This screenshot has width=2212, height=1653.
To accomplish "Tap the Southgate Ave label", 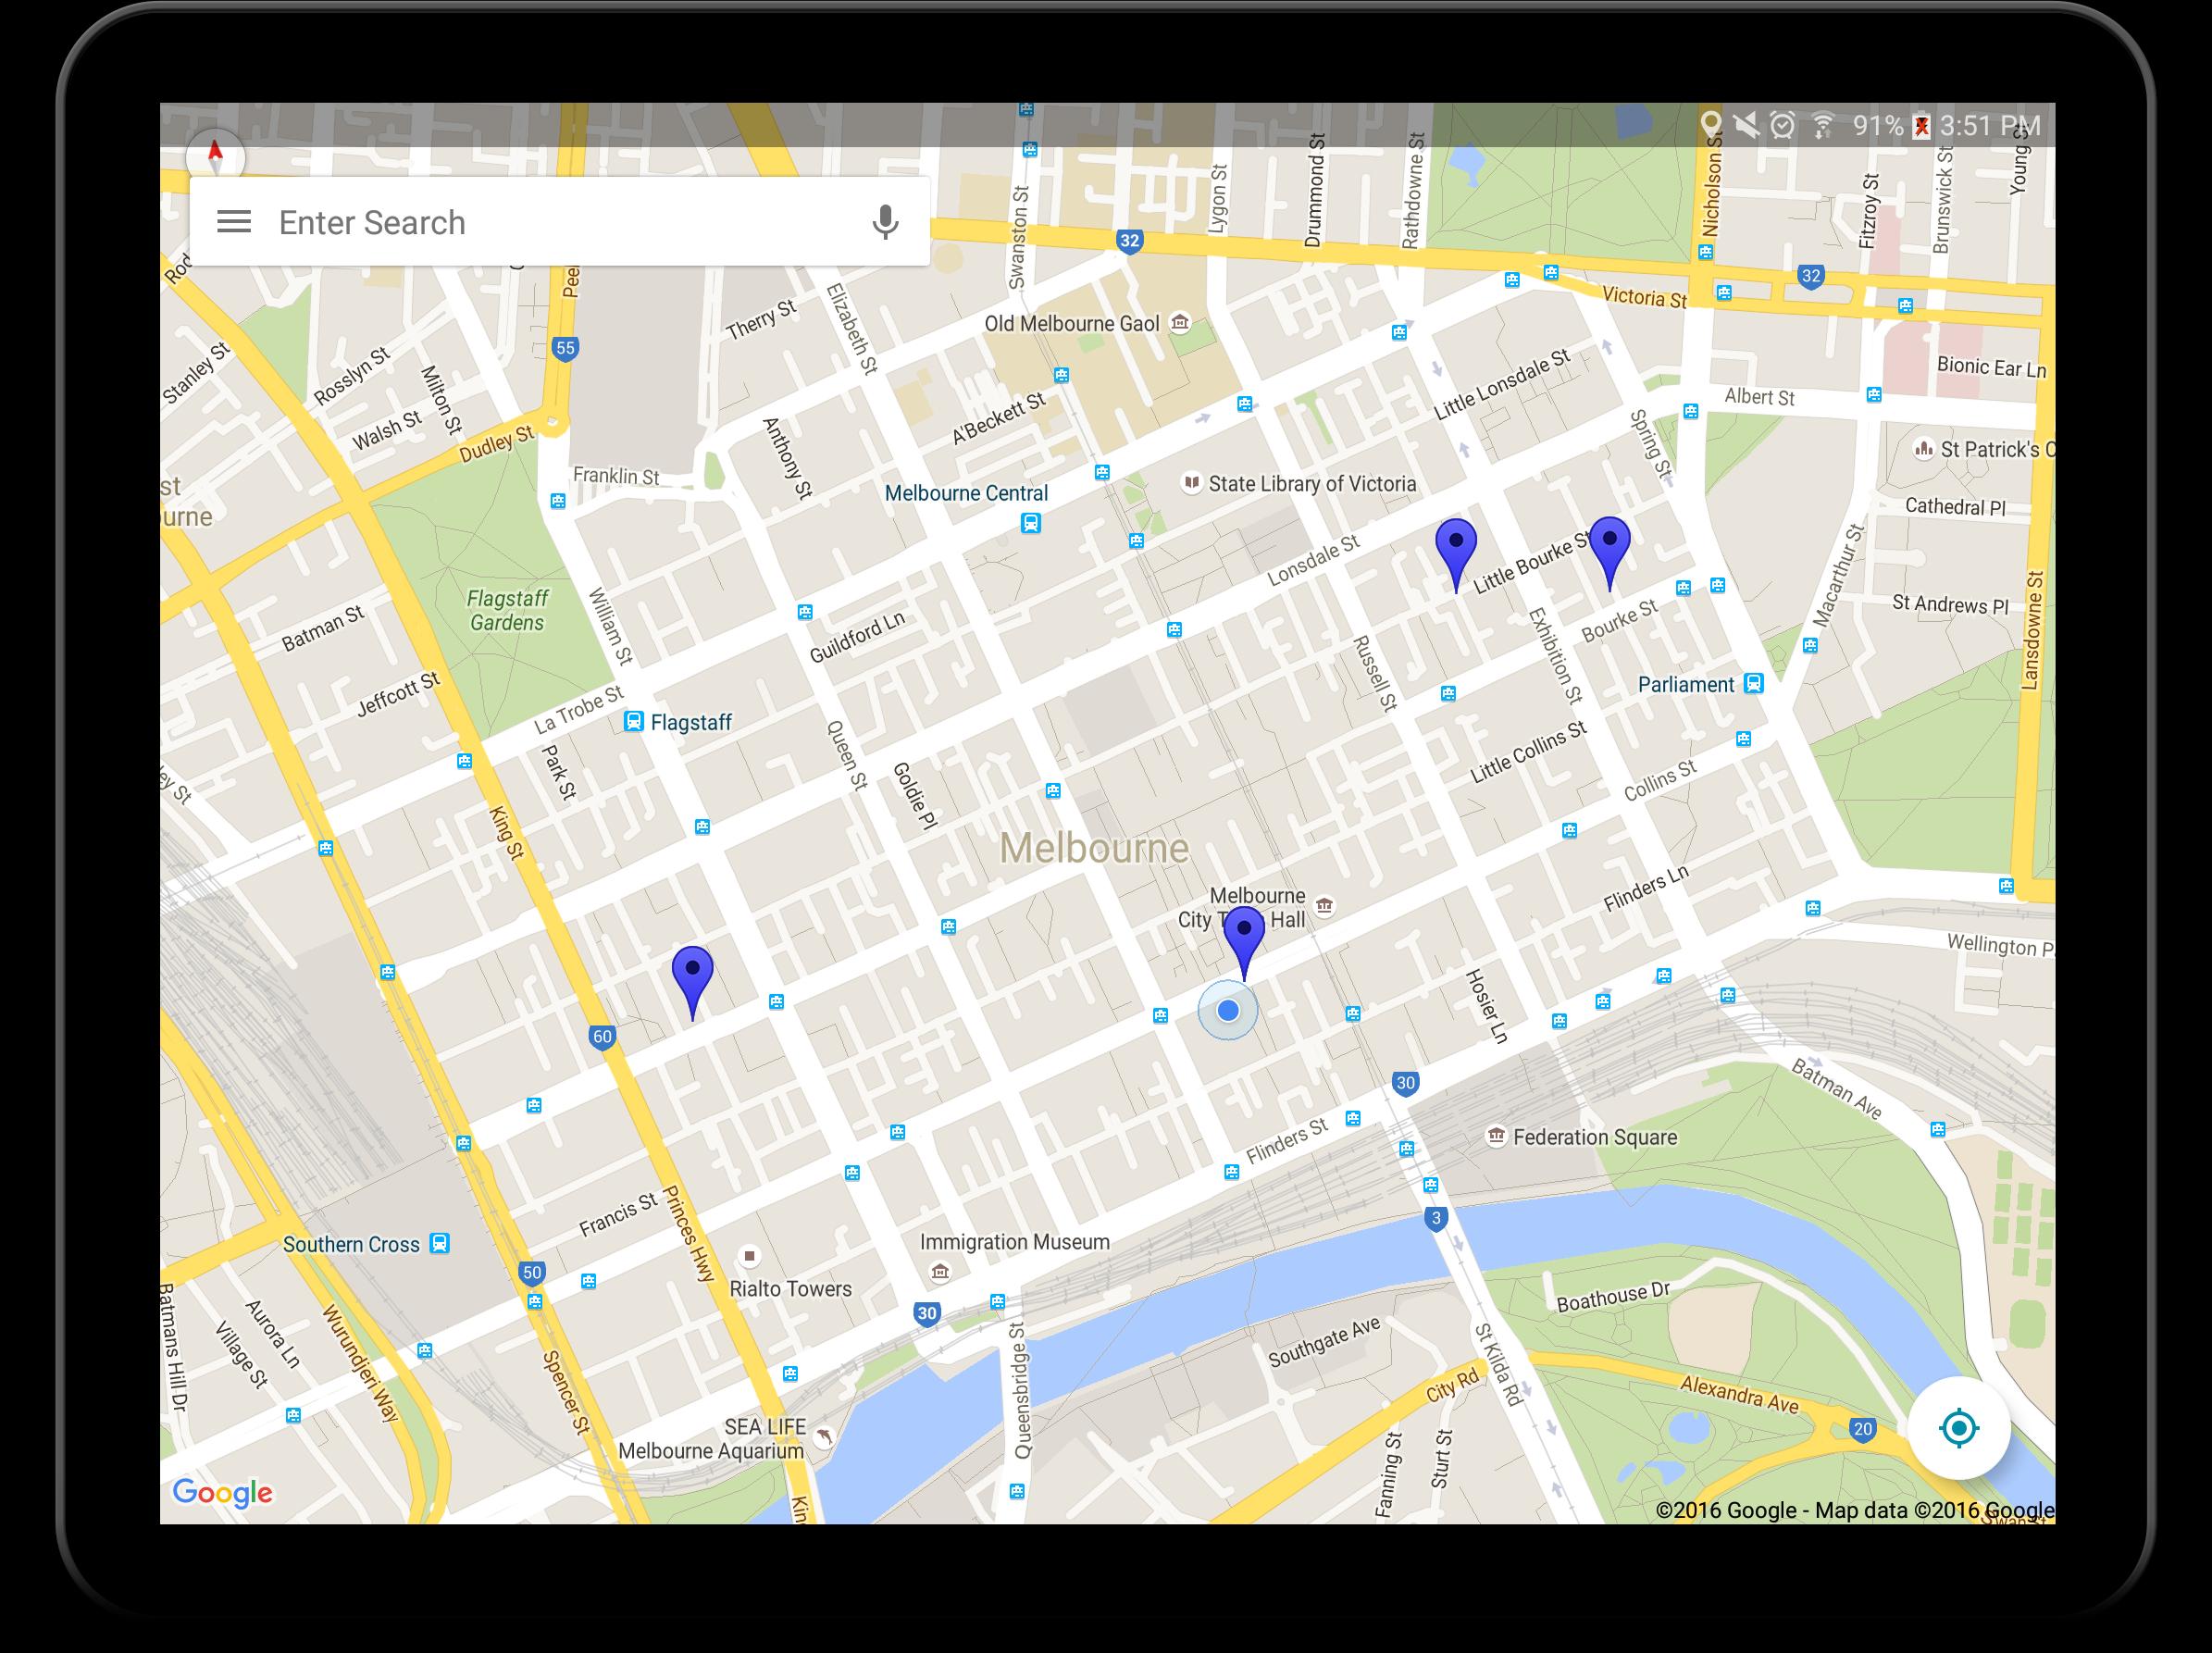I will coord(1324,1342).
